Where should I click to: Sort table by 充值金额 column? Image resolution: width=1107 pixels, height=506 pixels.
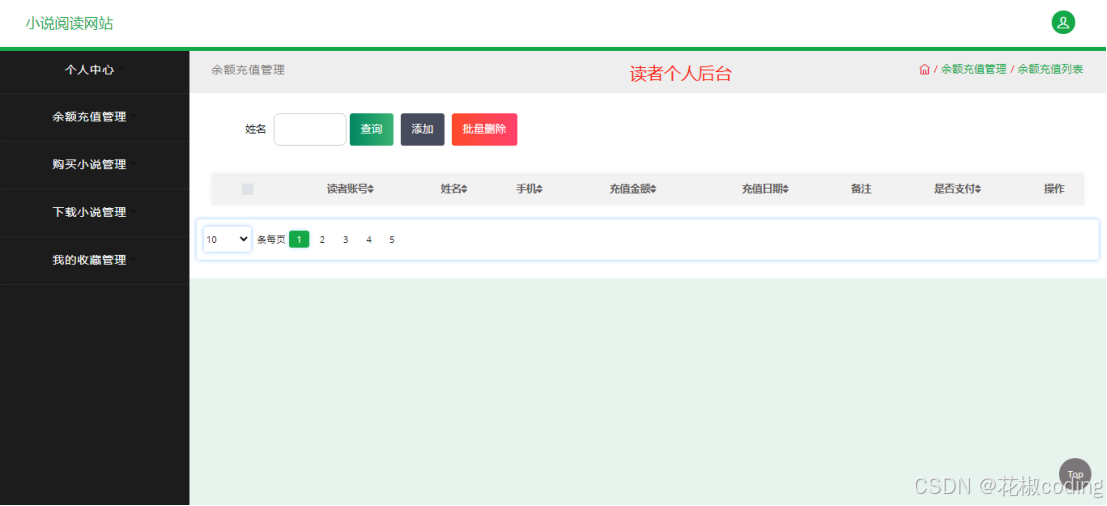tap(633, 189)
